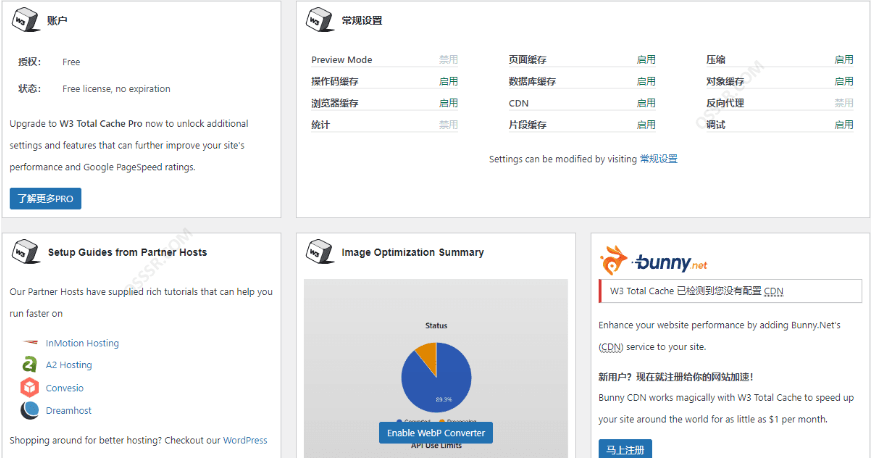Click the InMotion Hosting logo icon

click(29, 343)
